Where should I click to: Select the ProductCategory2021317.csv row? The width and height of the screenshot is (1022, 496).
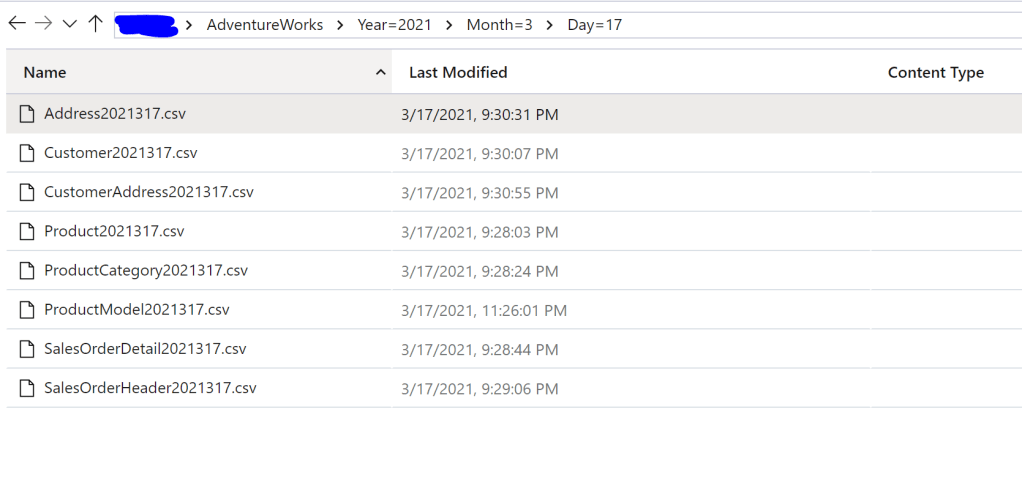click(146, 271)
